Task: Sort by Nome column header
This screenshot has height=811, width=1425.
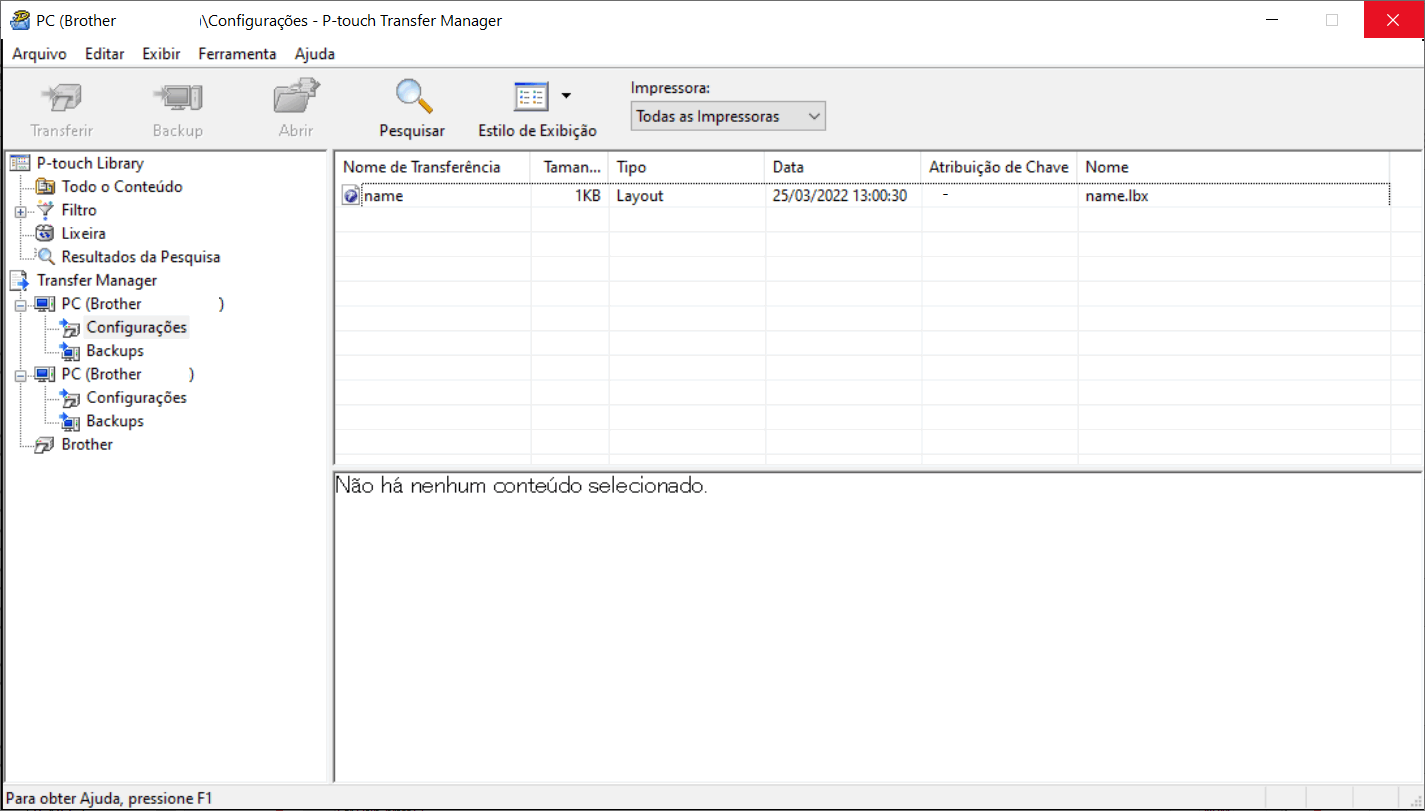Action: pos(1234,167)
